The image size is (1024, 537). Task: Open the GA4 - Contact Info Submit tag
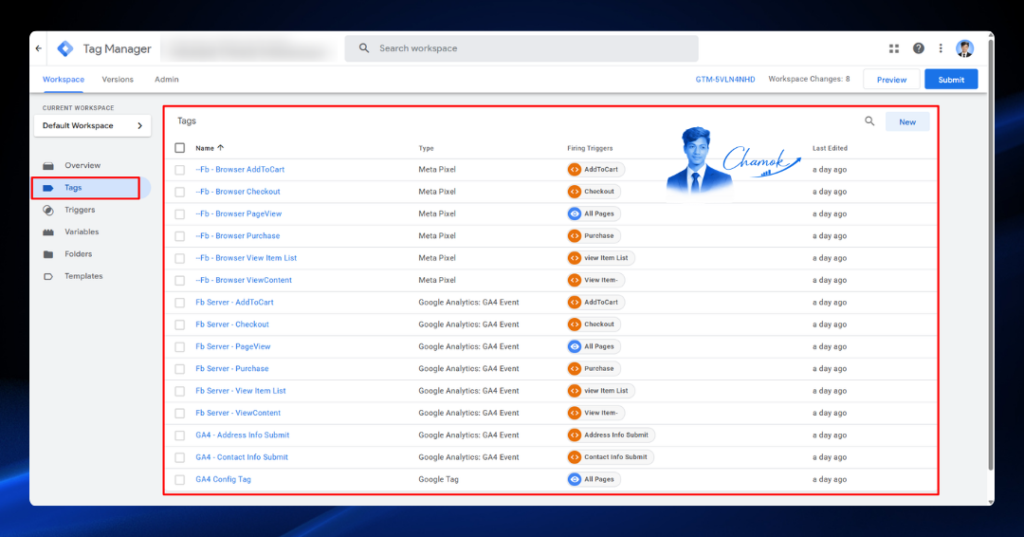click(x=242, y=457)
